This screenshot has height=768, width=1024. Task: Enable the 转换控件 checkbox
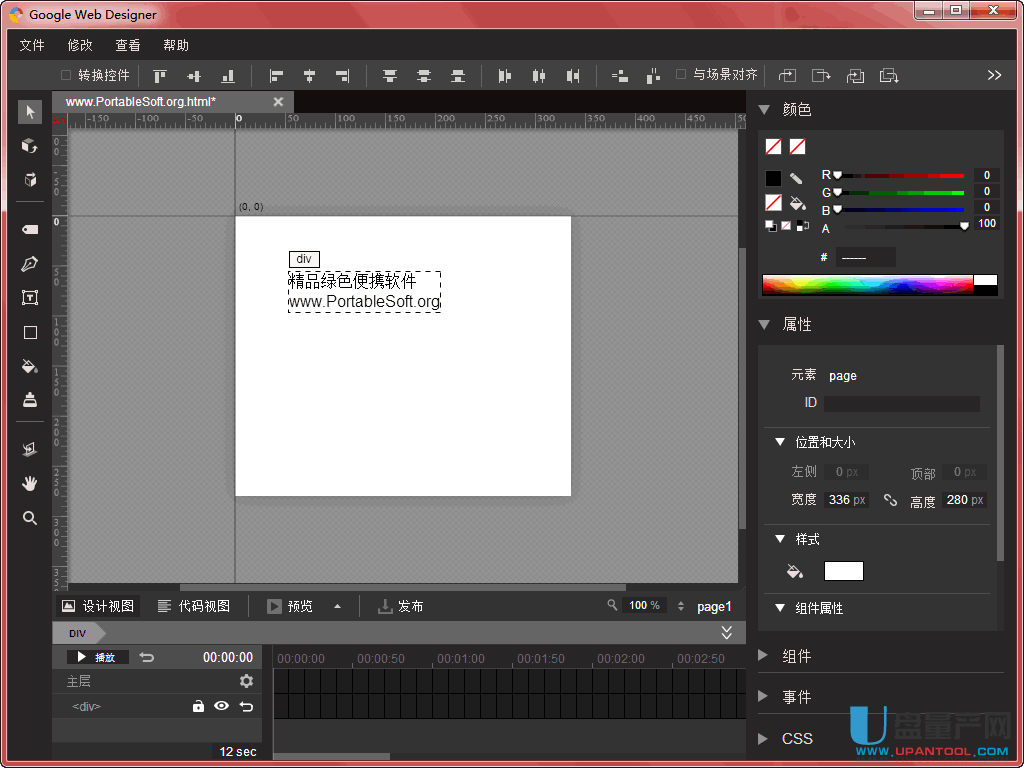[x=66, y=75]
